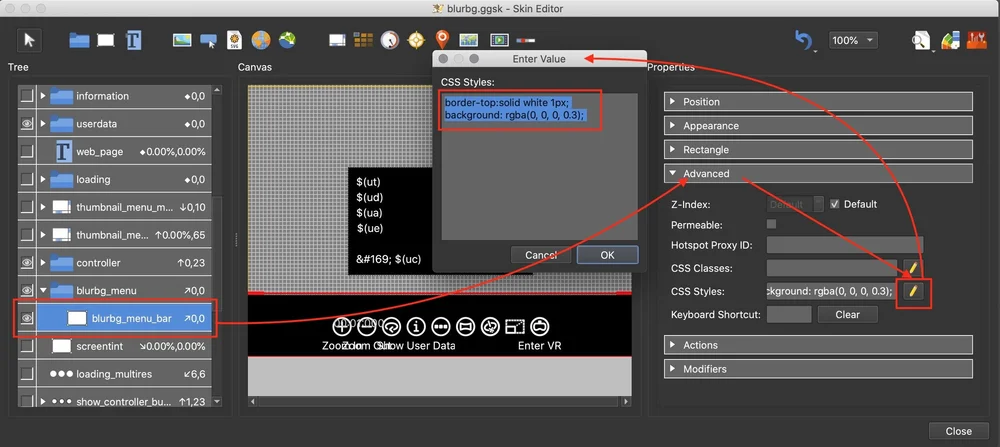Viewport: 1000px width, 447px height.
Task: Select the Video element tool
Action: pos(499,40)
